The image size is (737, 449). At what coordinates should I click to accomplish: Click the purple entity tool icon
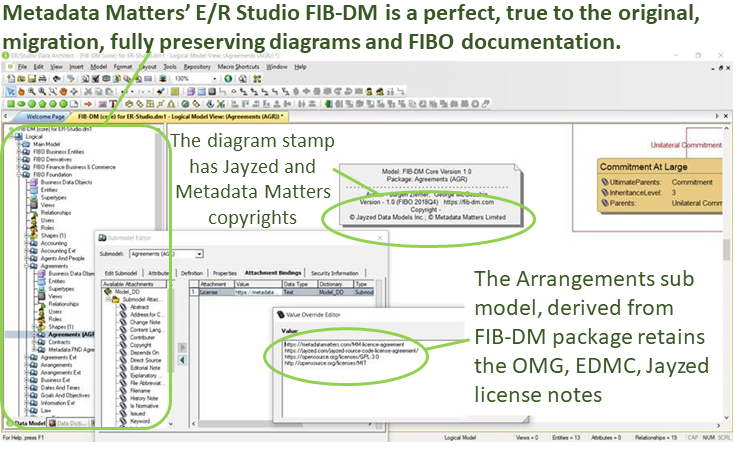pos(191,91)
